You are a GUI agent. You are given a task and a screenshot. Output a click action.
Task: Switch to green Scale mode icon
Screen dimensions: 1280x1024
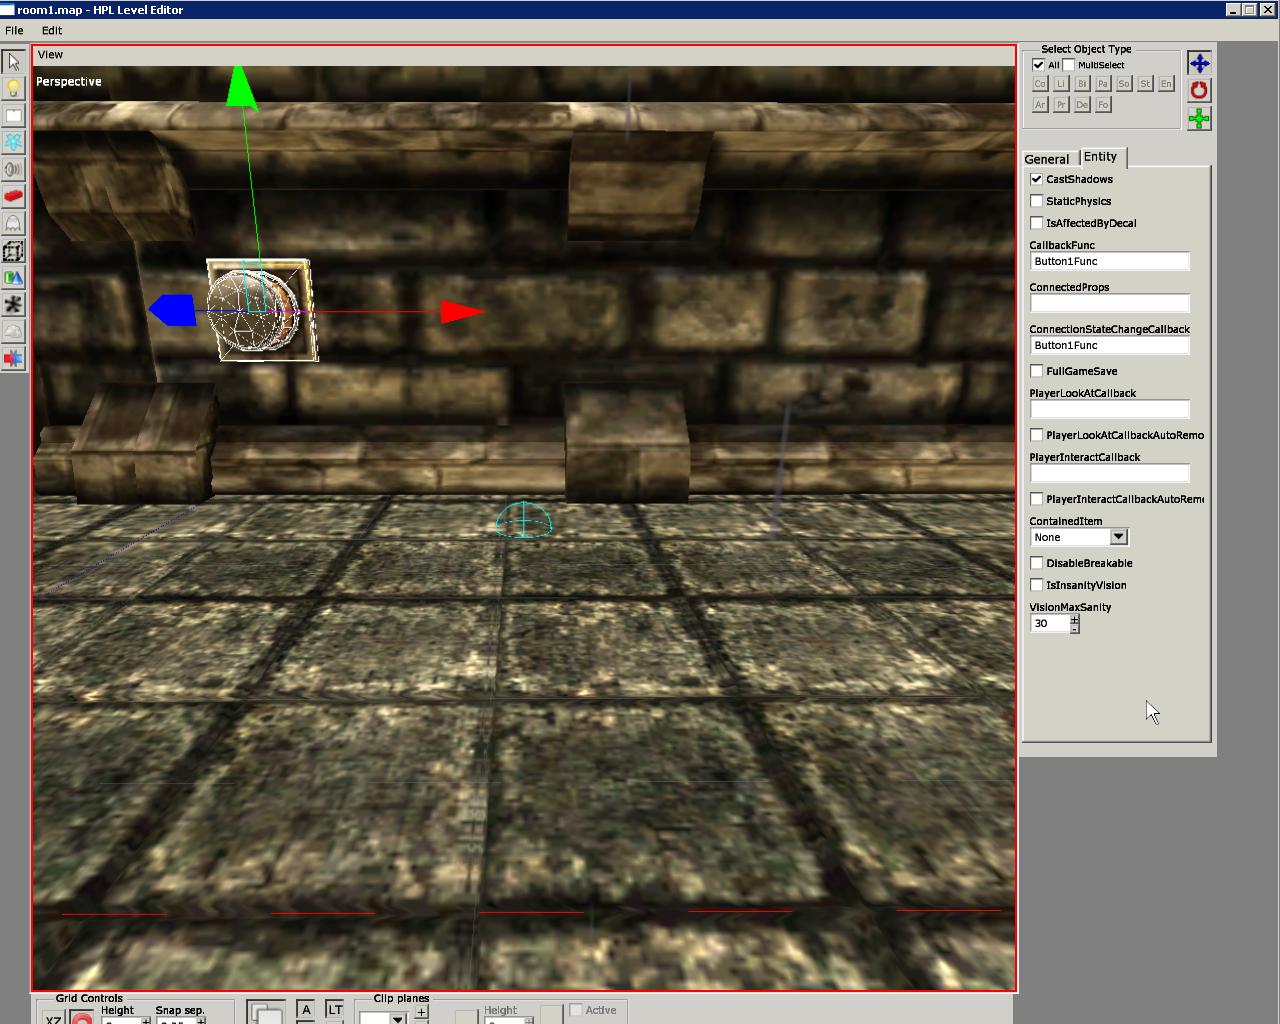click(x=1199, y=119)
